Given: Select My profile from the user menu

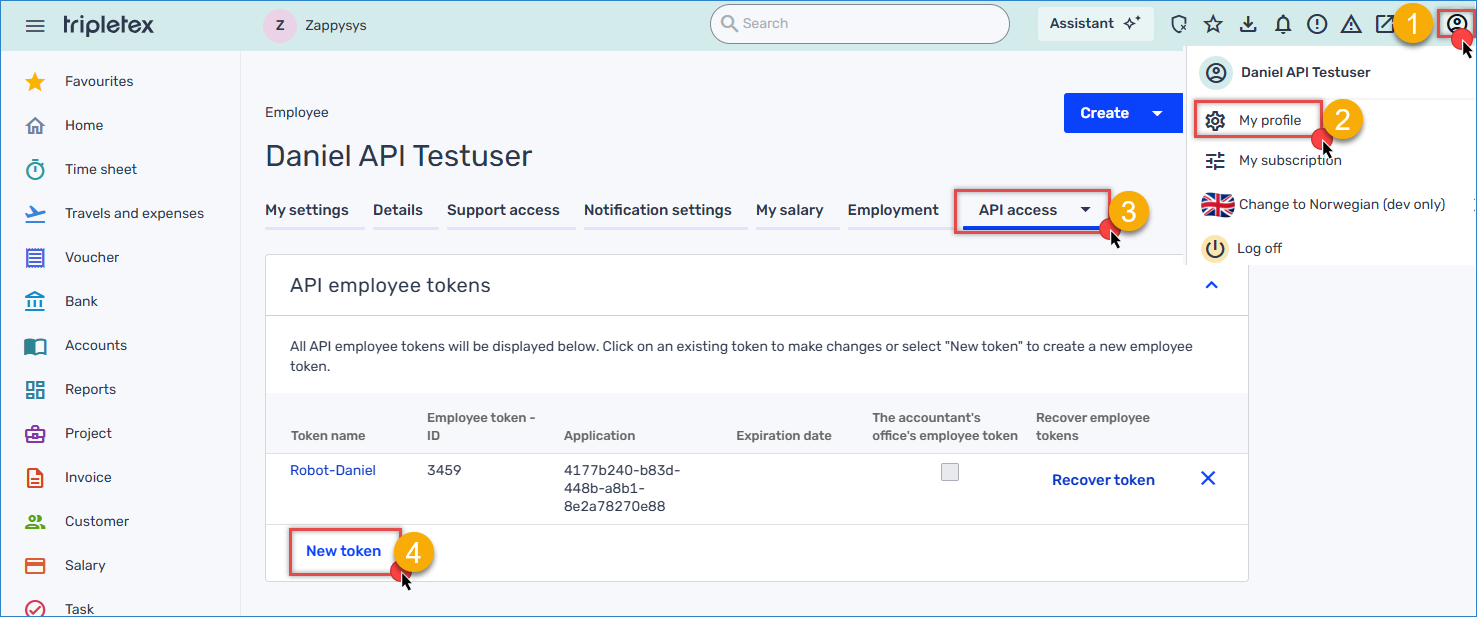Looking at the screenshot, I should click(x=1269, y=120).
